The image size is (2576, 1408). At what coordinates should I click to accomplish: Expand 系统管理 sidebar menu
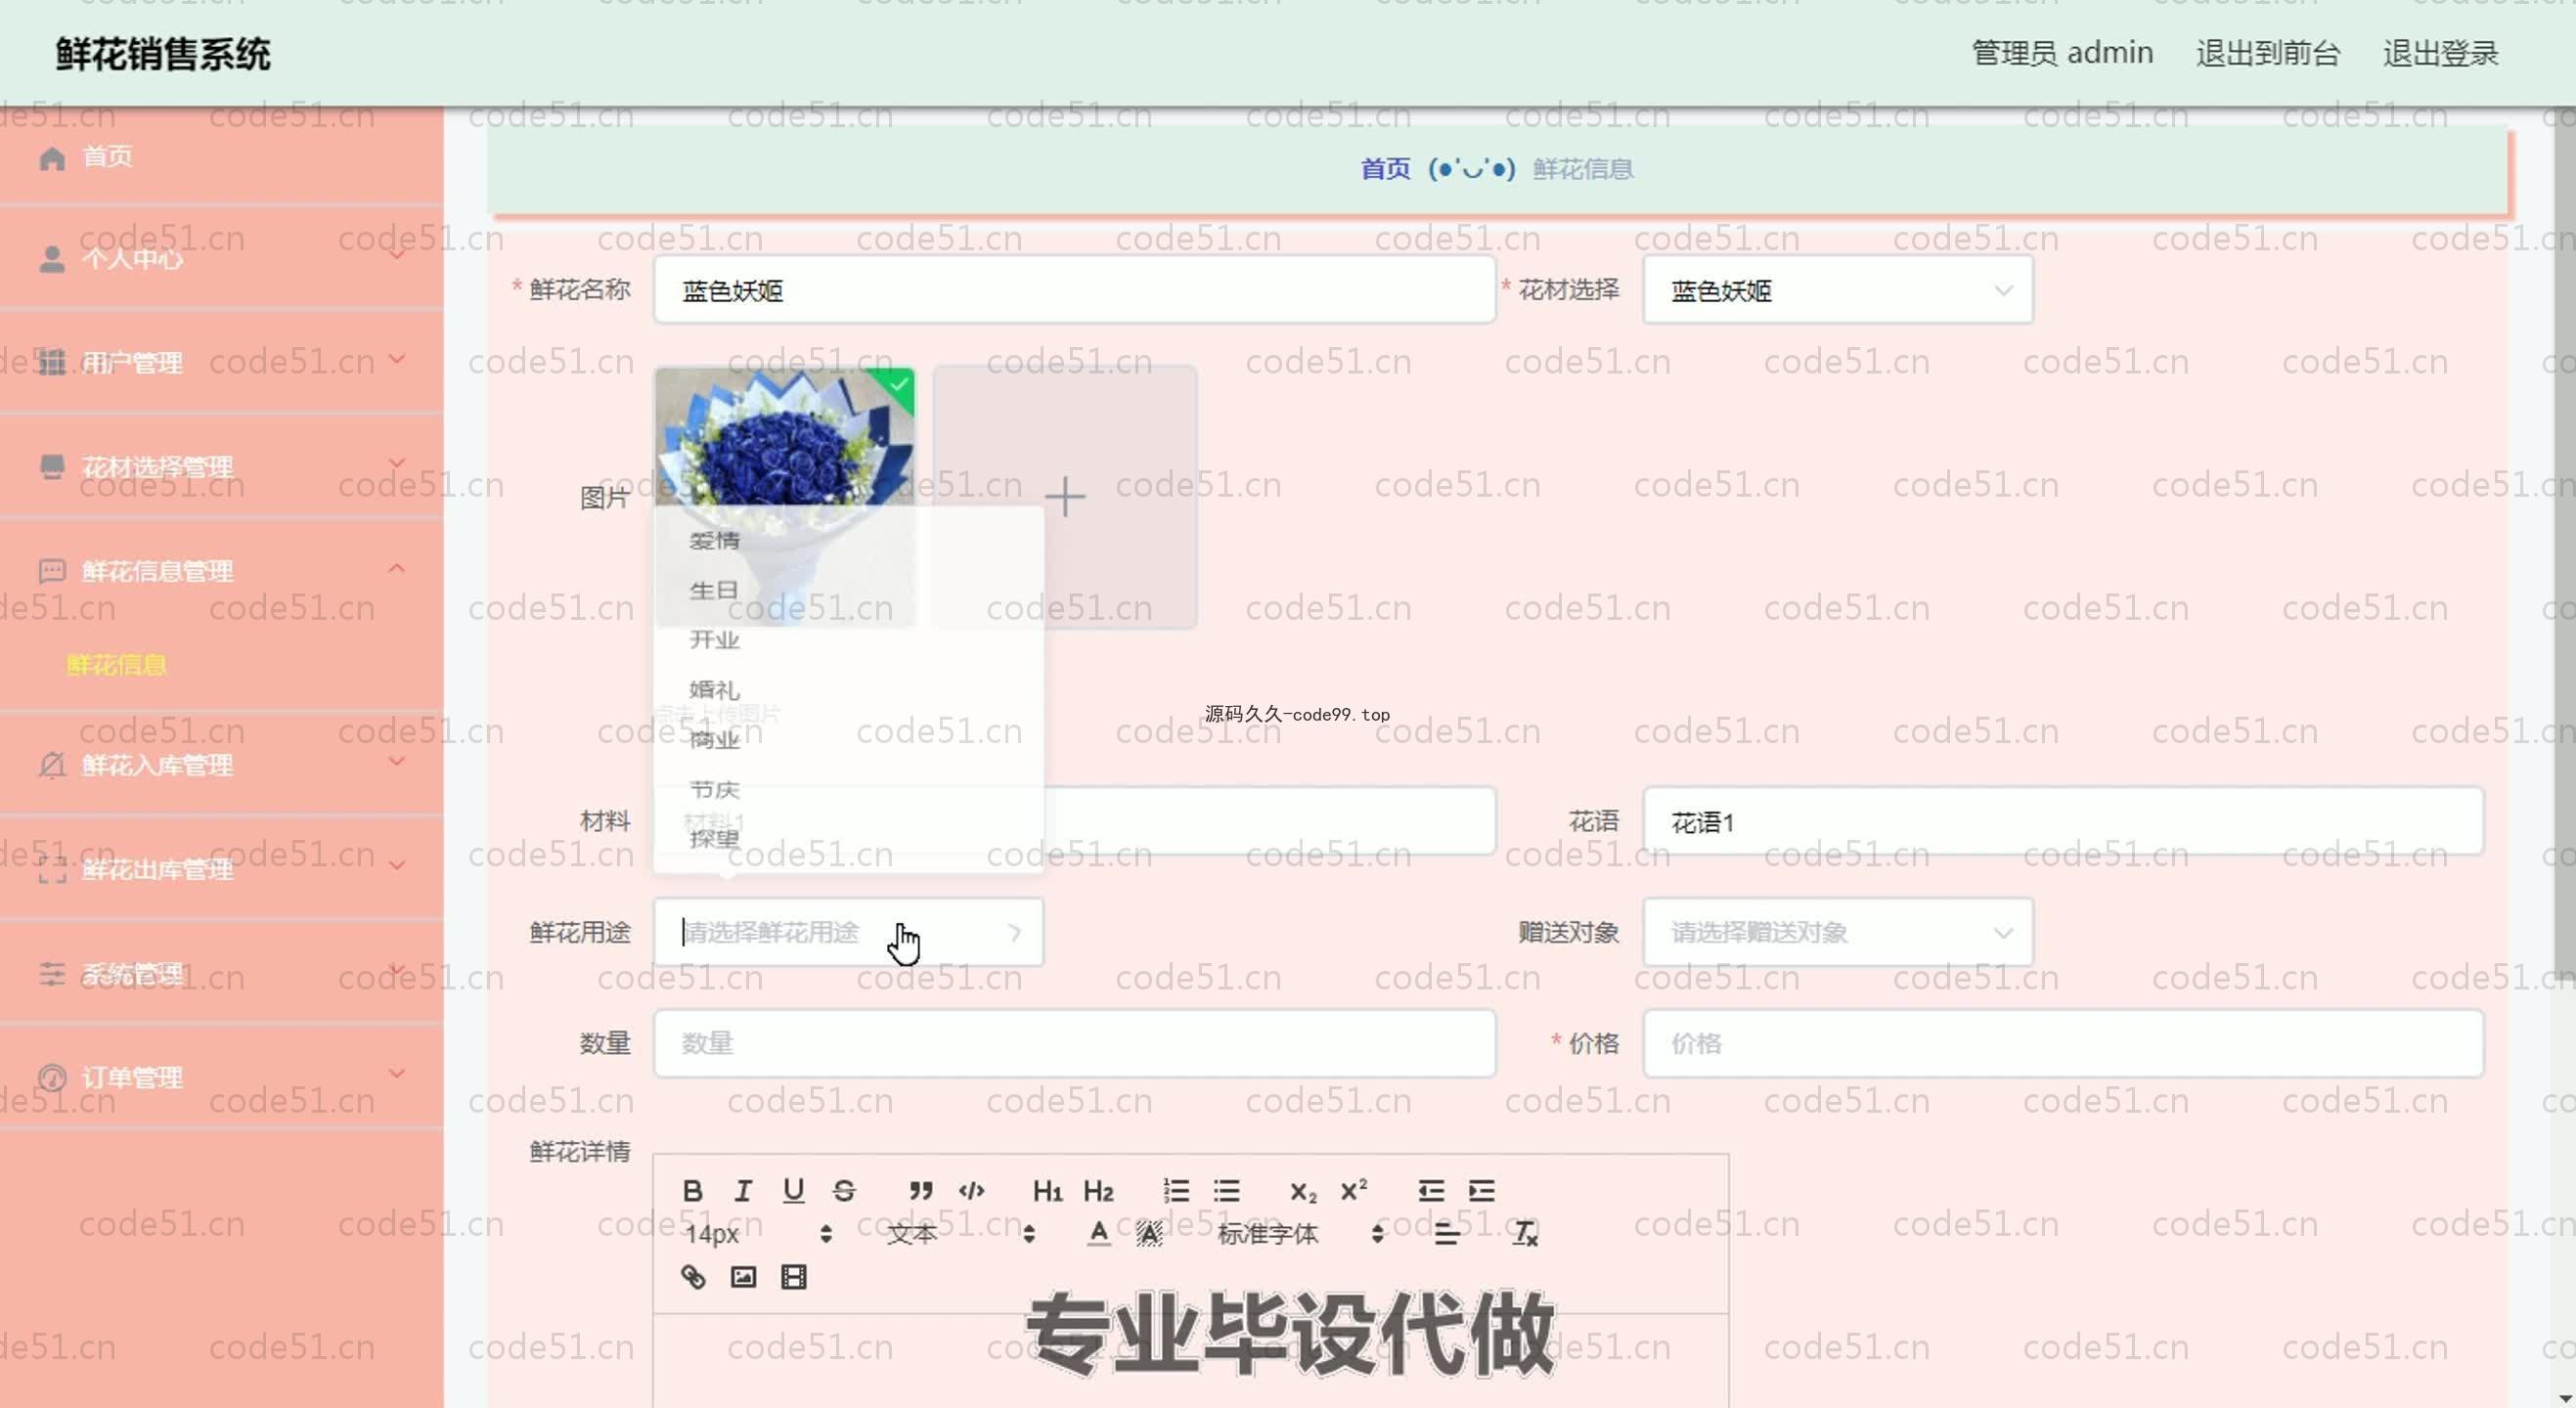(221, 973)
